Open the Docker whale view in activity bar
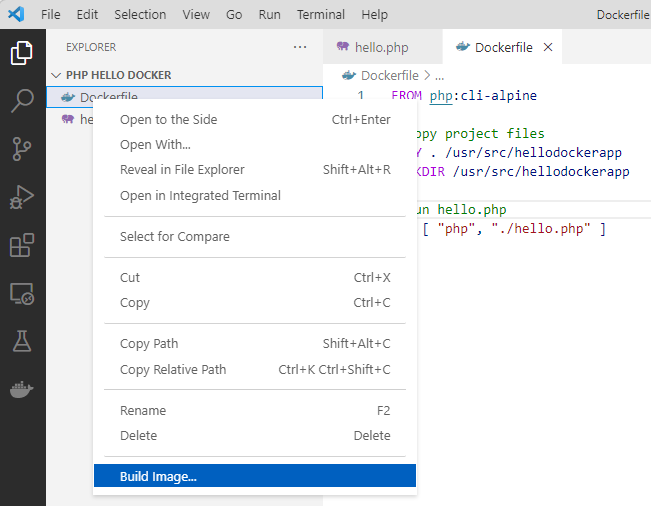Viewport: 651px width, 506px height. click(x=22, y=389)
